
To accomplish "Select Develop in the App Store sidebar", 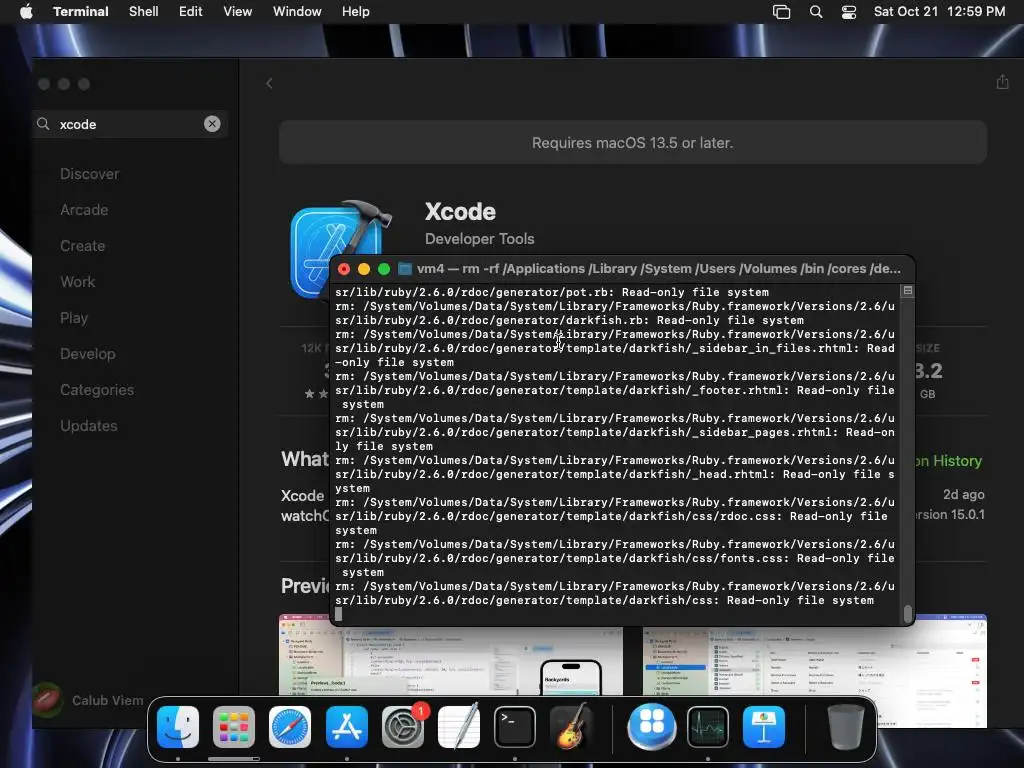I will coord(88,353).
